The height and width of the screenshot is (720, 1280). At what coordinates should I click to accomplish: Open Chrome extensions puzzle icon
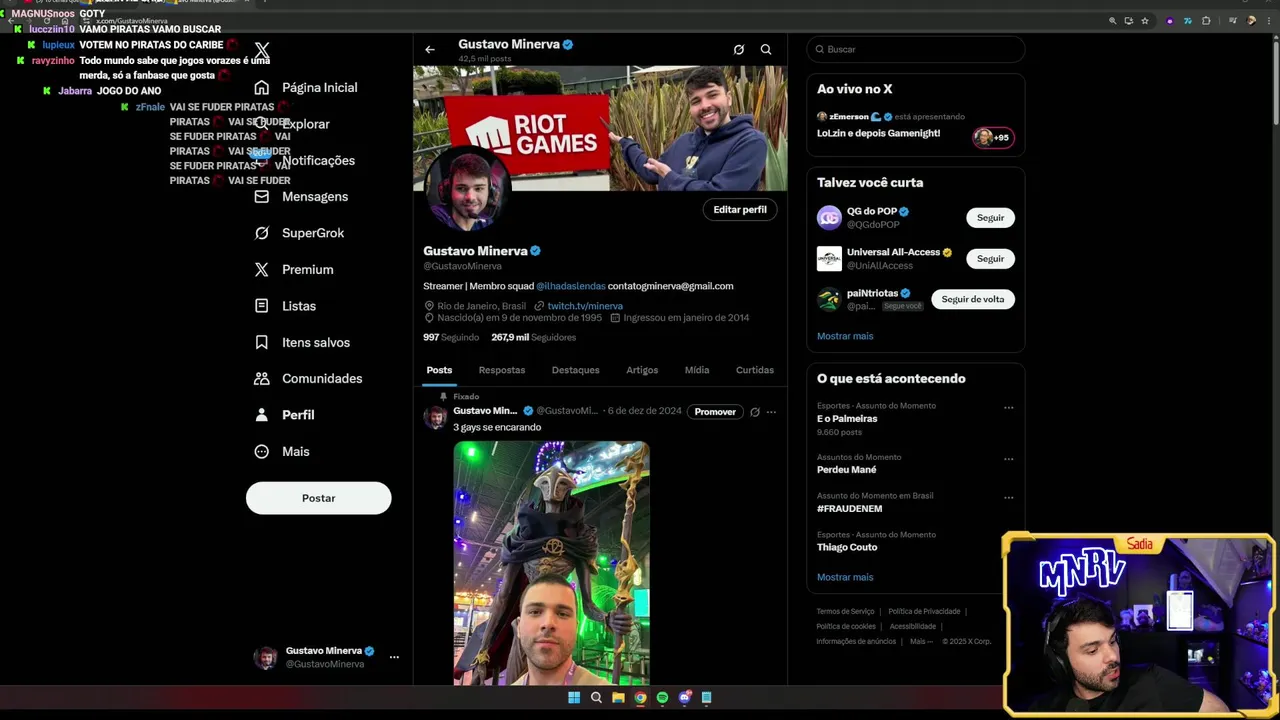[x=1206, y=20]
